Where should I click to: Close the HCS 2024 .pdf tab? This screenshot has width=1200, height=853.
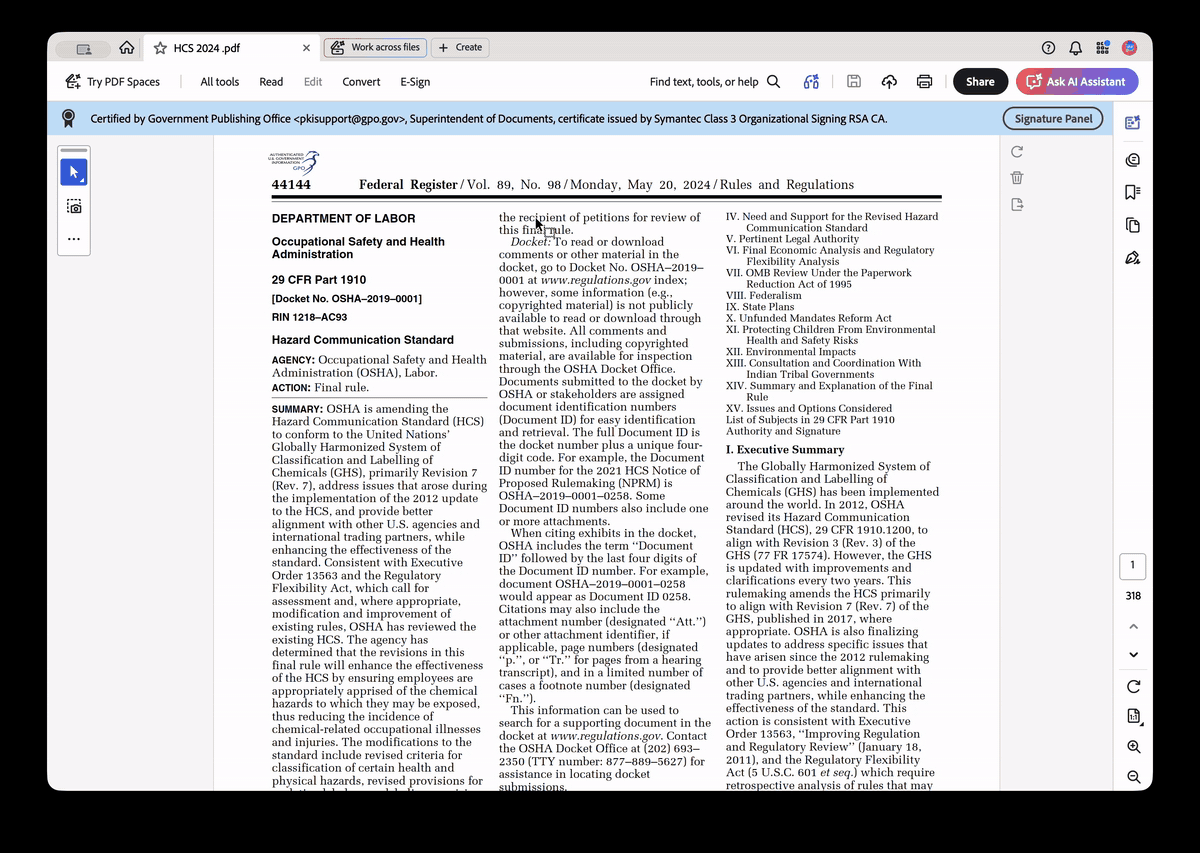[x=307, y=48]
